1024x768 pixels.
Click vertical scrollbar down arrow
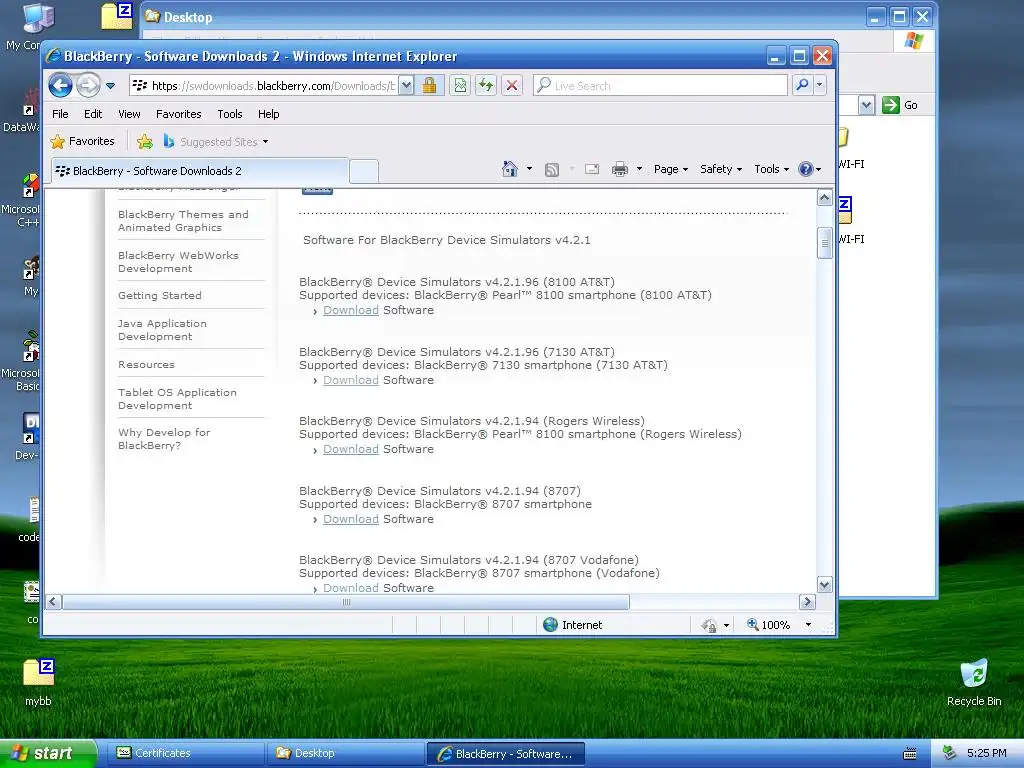click(824, 585)
